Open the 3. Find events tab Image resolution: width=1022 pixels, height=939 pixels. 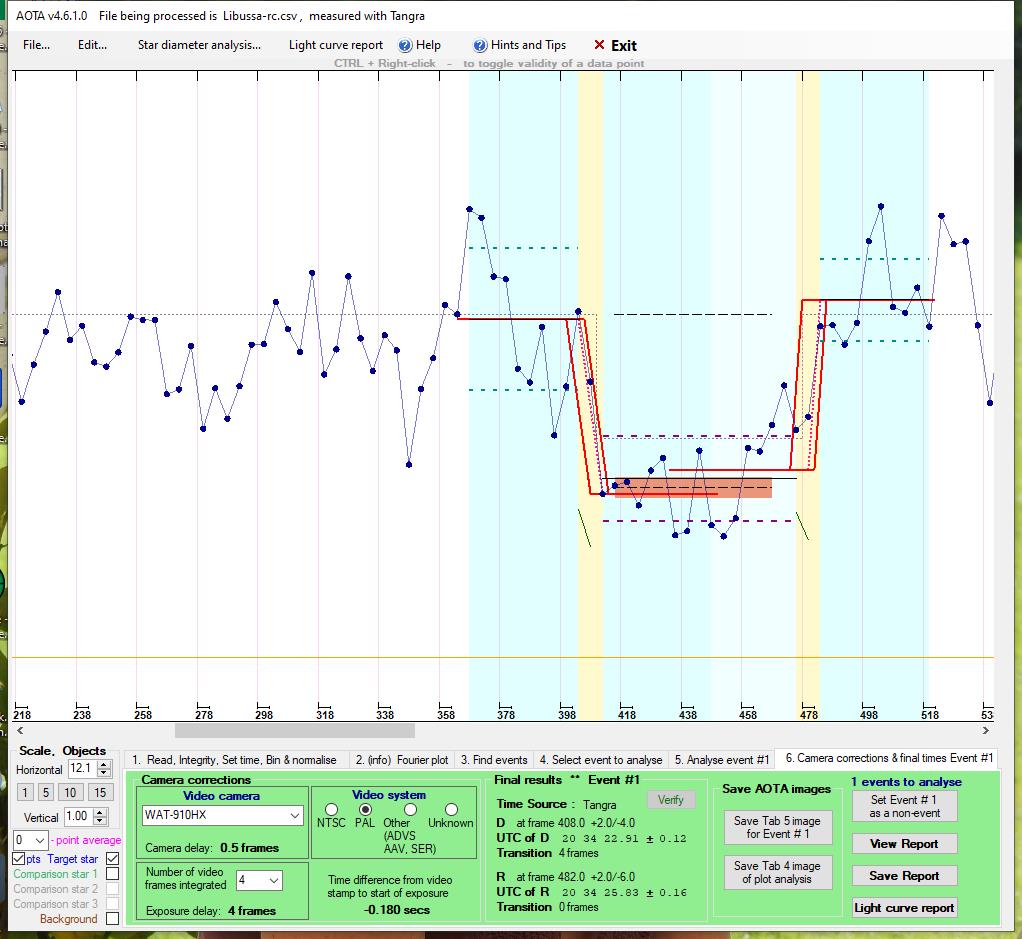[494, 760]
